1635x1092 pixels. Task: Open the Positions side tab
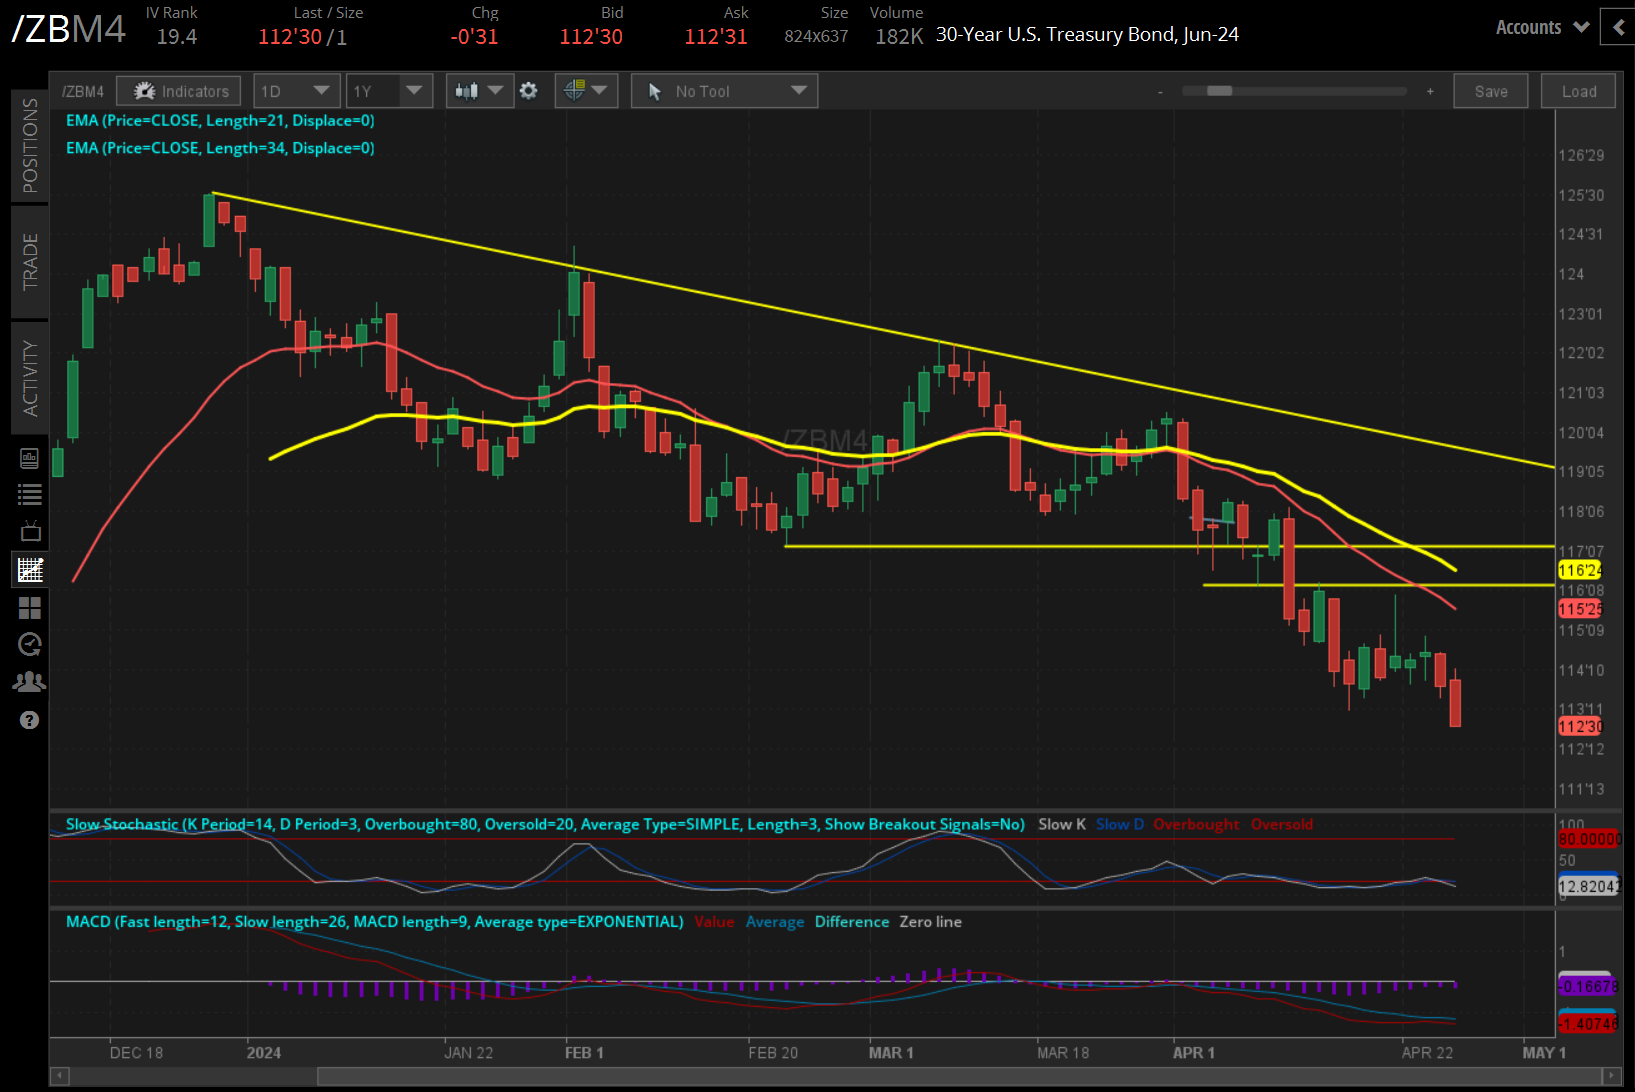[x=30, y=145]
